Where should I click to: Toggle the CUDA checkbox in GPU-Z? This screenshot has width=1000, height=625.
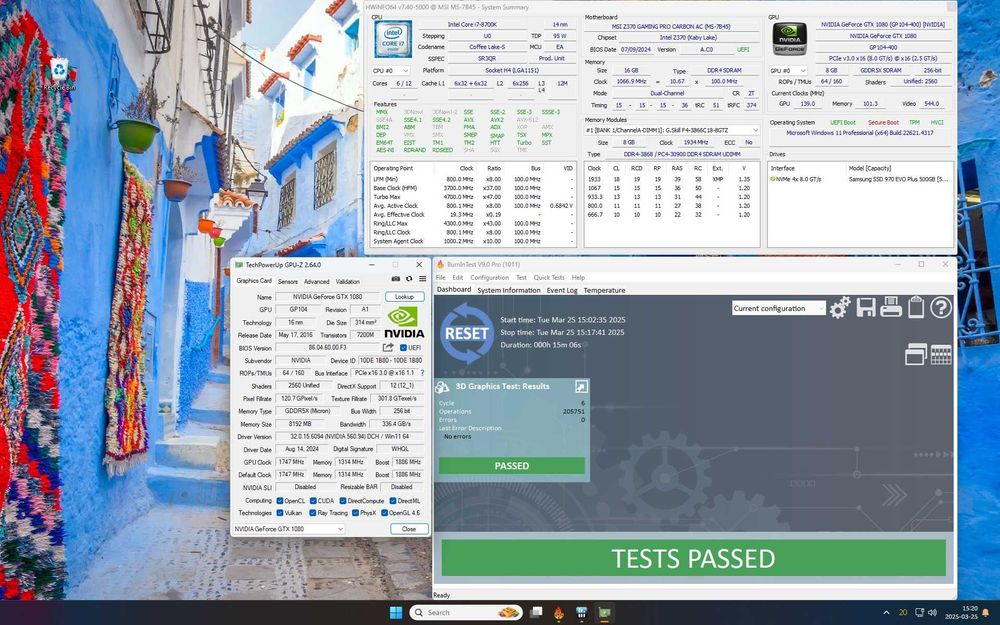[x=313, y=501]
